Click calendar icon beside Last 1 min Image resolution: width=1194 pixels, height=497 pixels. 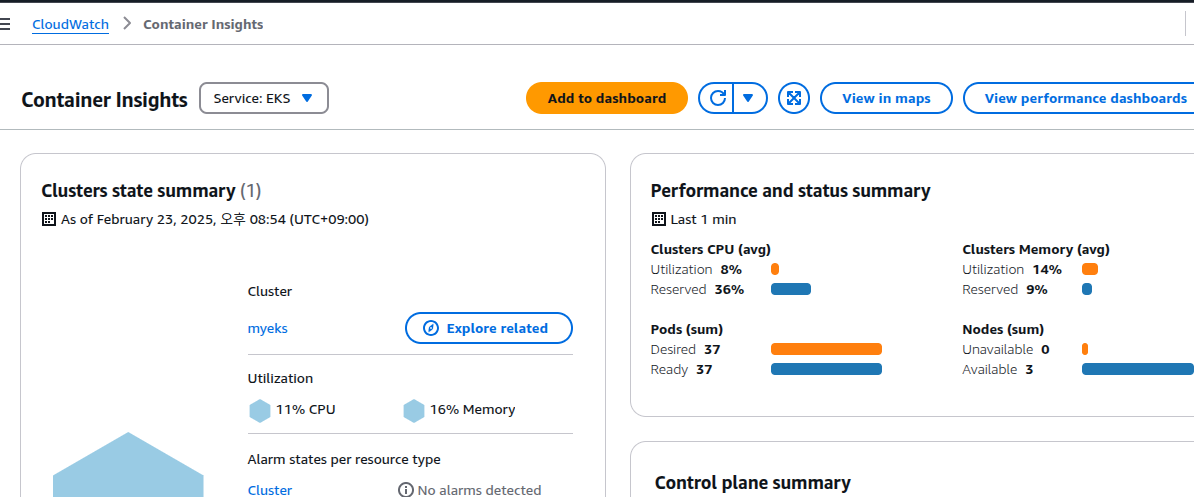(659, 219)
